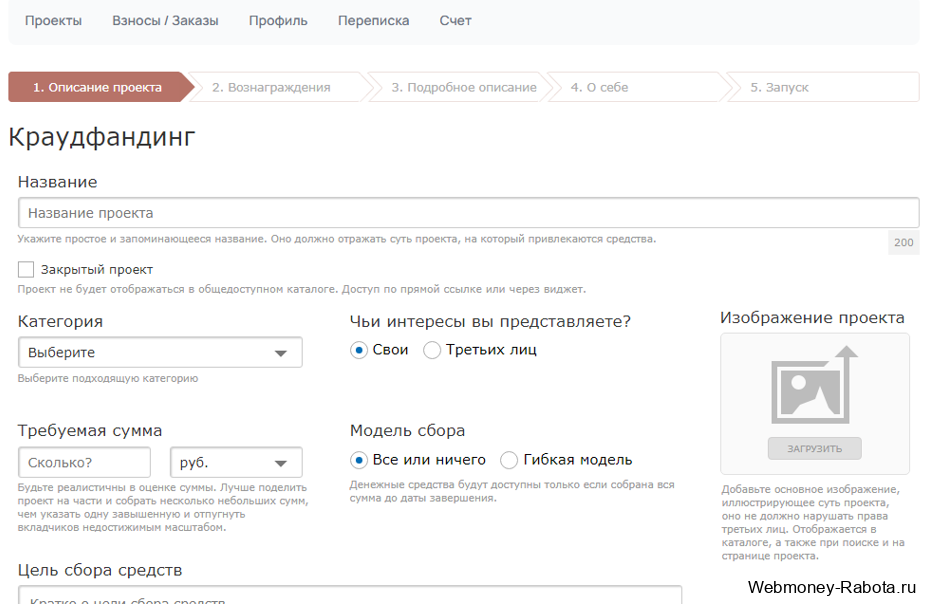Focus the Цель сбора средств text field
Screen dimensions: 925x605
(x=350, y=594)
